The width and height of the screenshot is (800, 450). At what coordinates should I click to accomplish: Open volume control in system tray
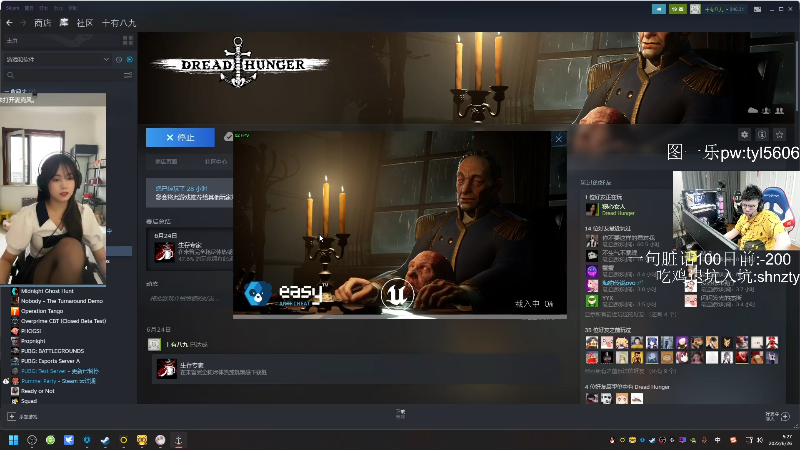(759, 440)
